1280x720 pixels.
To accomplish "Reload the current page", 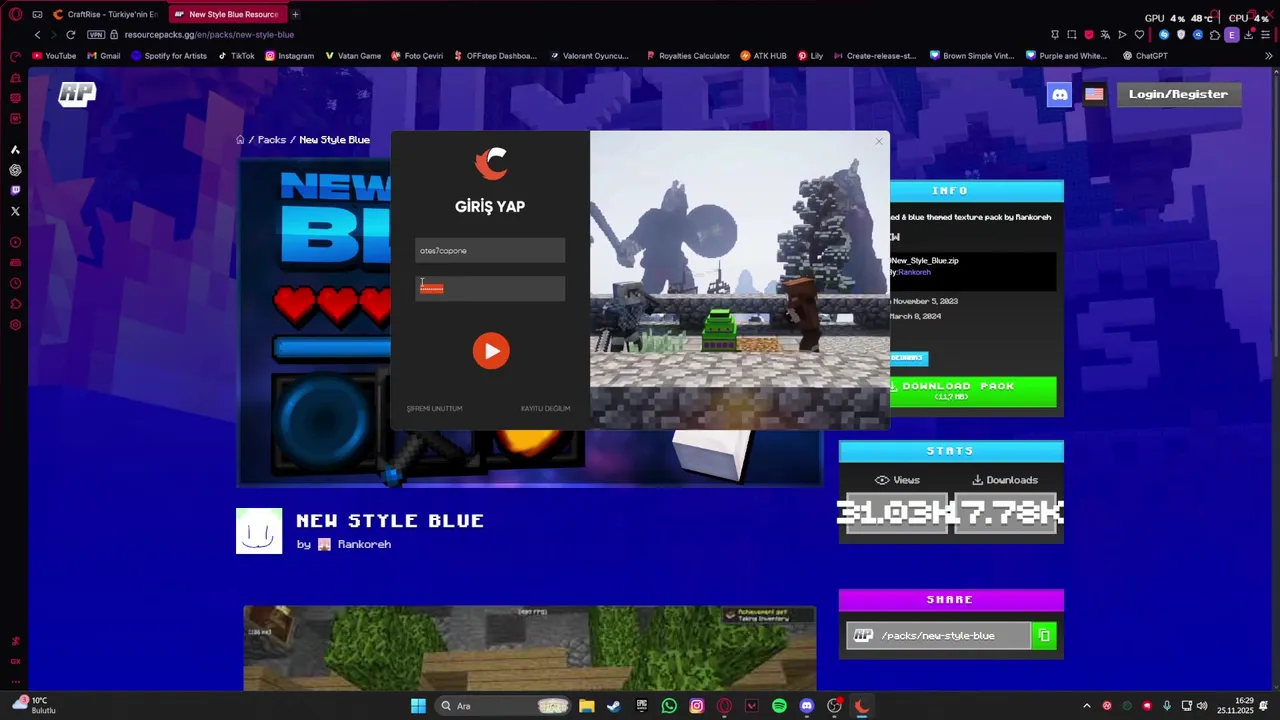I will [70, 35].
